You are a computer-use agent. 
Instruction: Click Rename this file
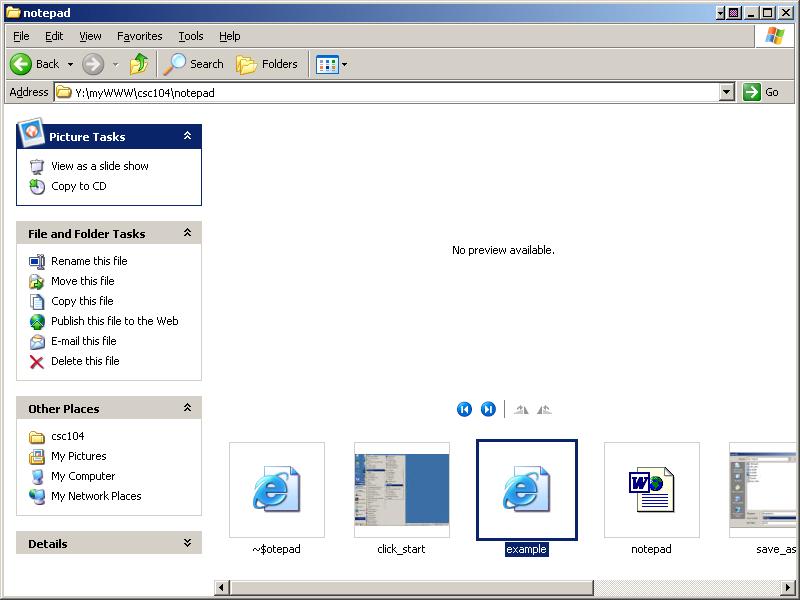pos(89,261)
